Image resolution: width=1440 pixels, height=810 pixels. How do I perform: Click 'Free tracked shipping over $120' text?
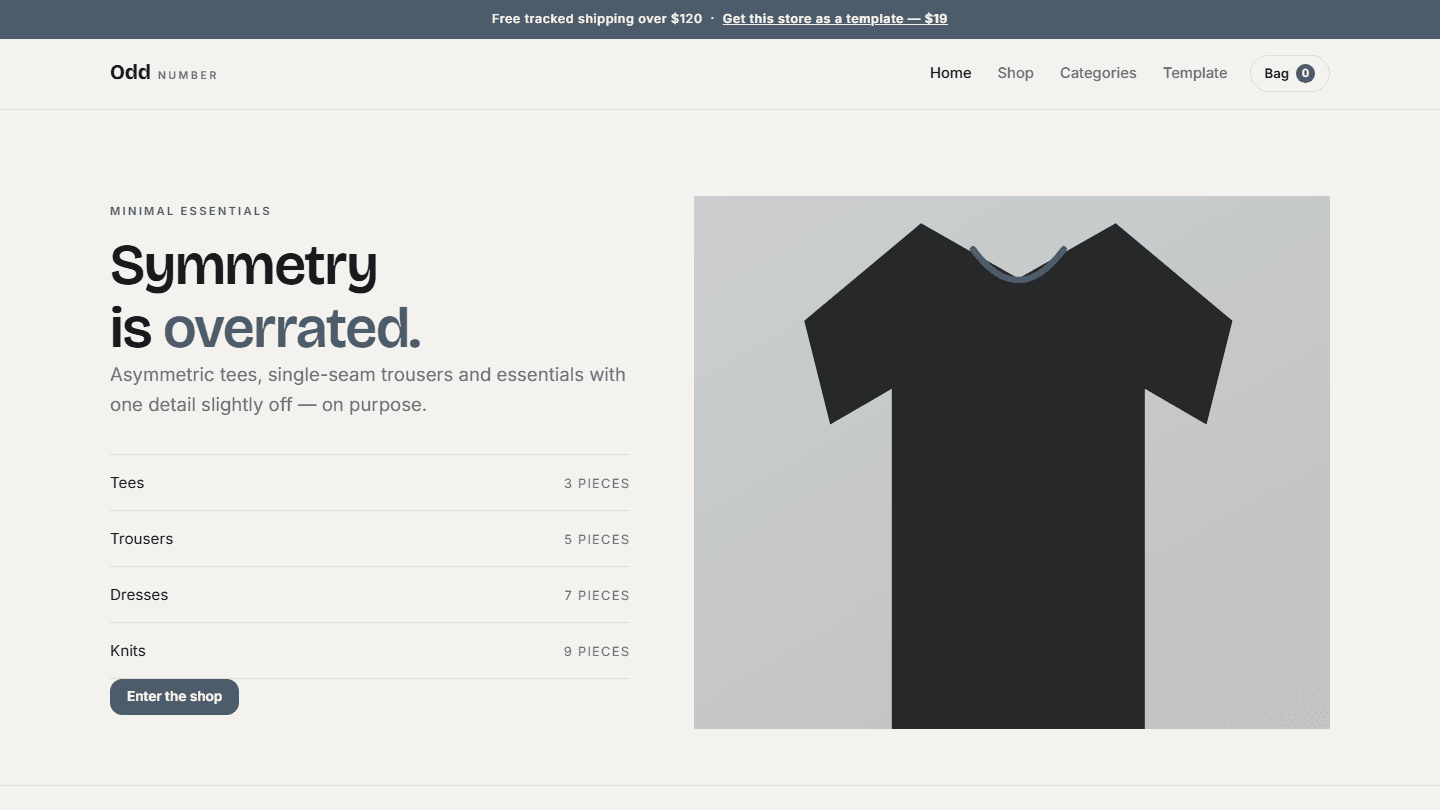(597, 19)
